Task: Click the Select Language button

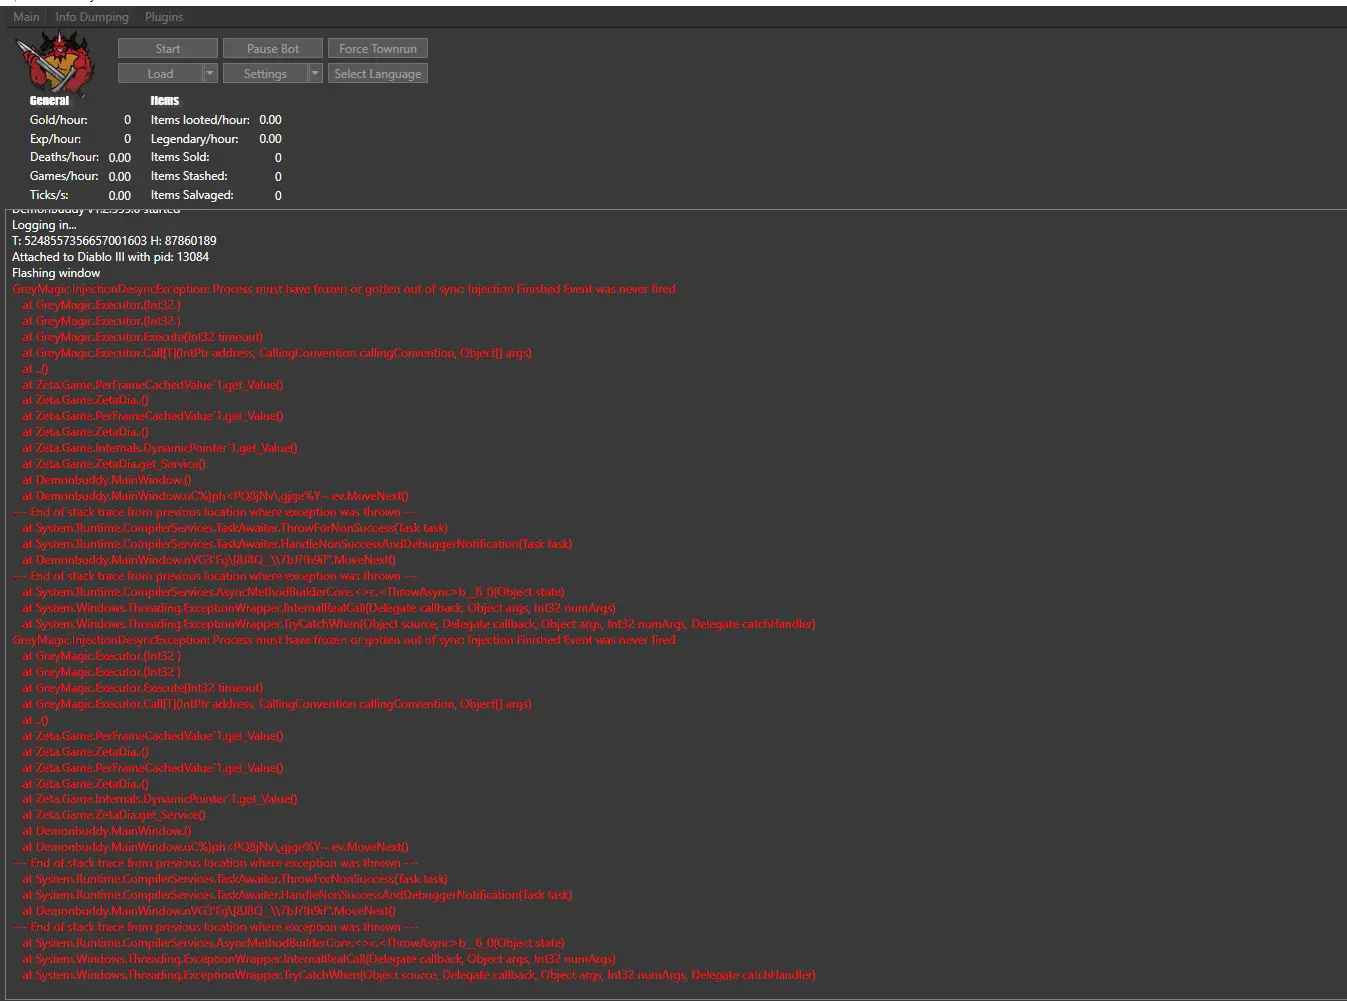Action: (378, 73)
